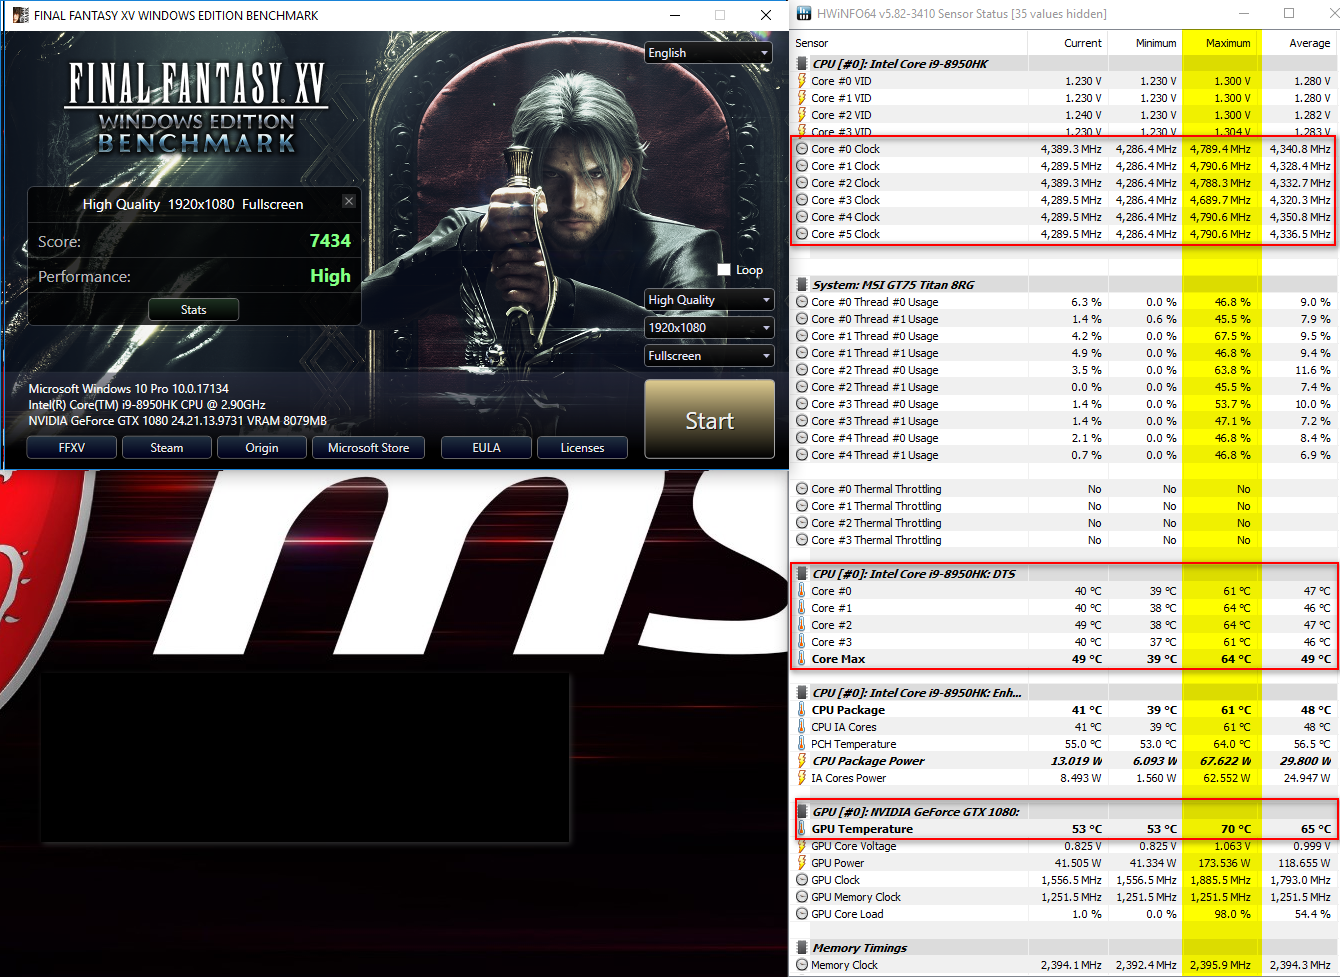
Task: Click the Current column header
Action: click(1067, 43)
